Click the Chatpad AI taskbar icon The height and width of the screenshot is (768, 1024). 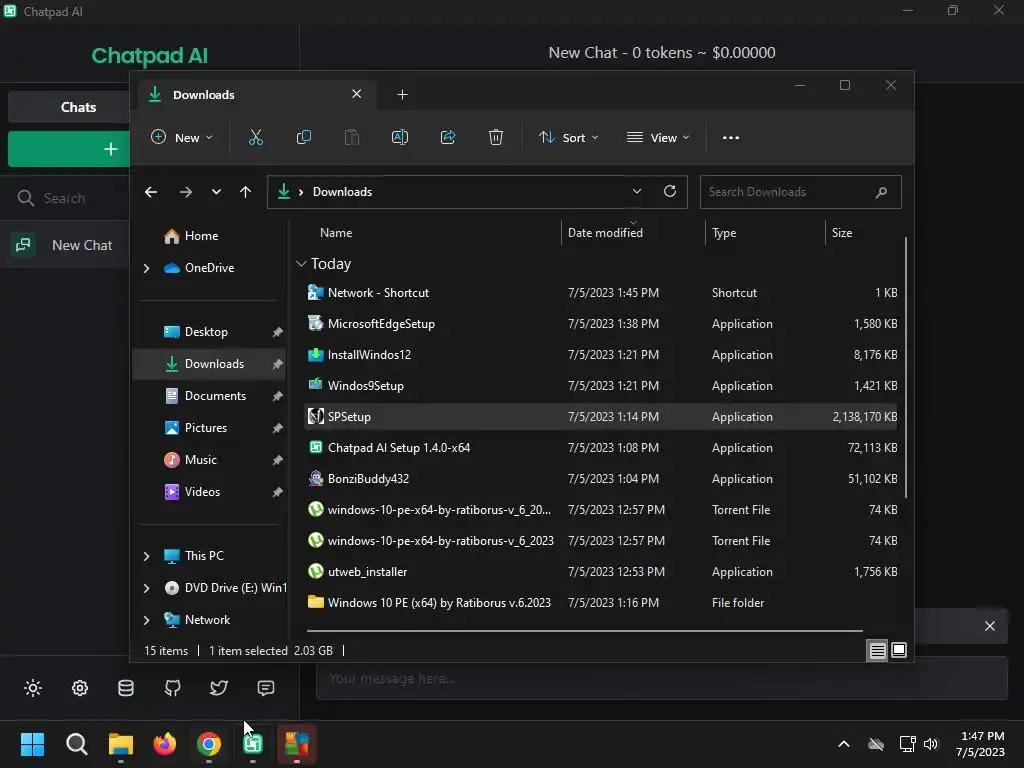coord(253,744)
